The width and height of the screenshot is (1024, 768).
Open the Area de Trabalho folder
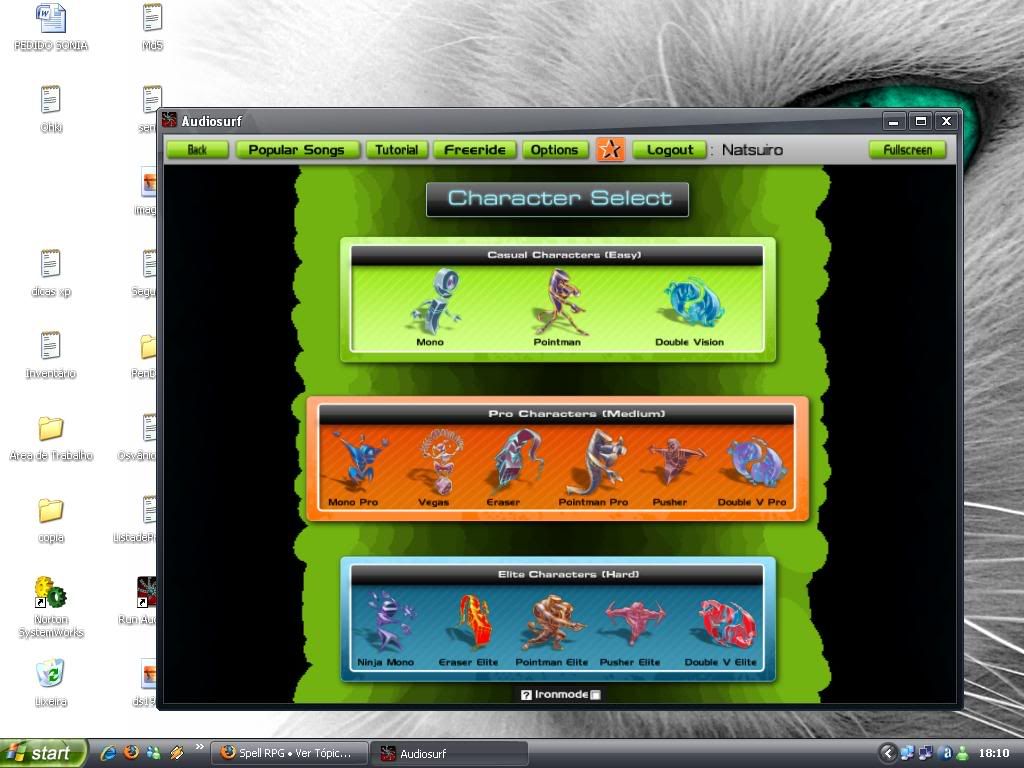[51, 438]
